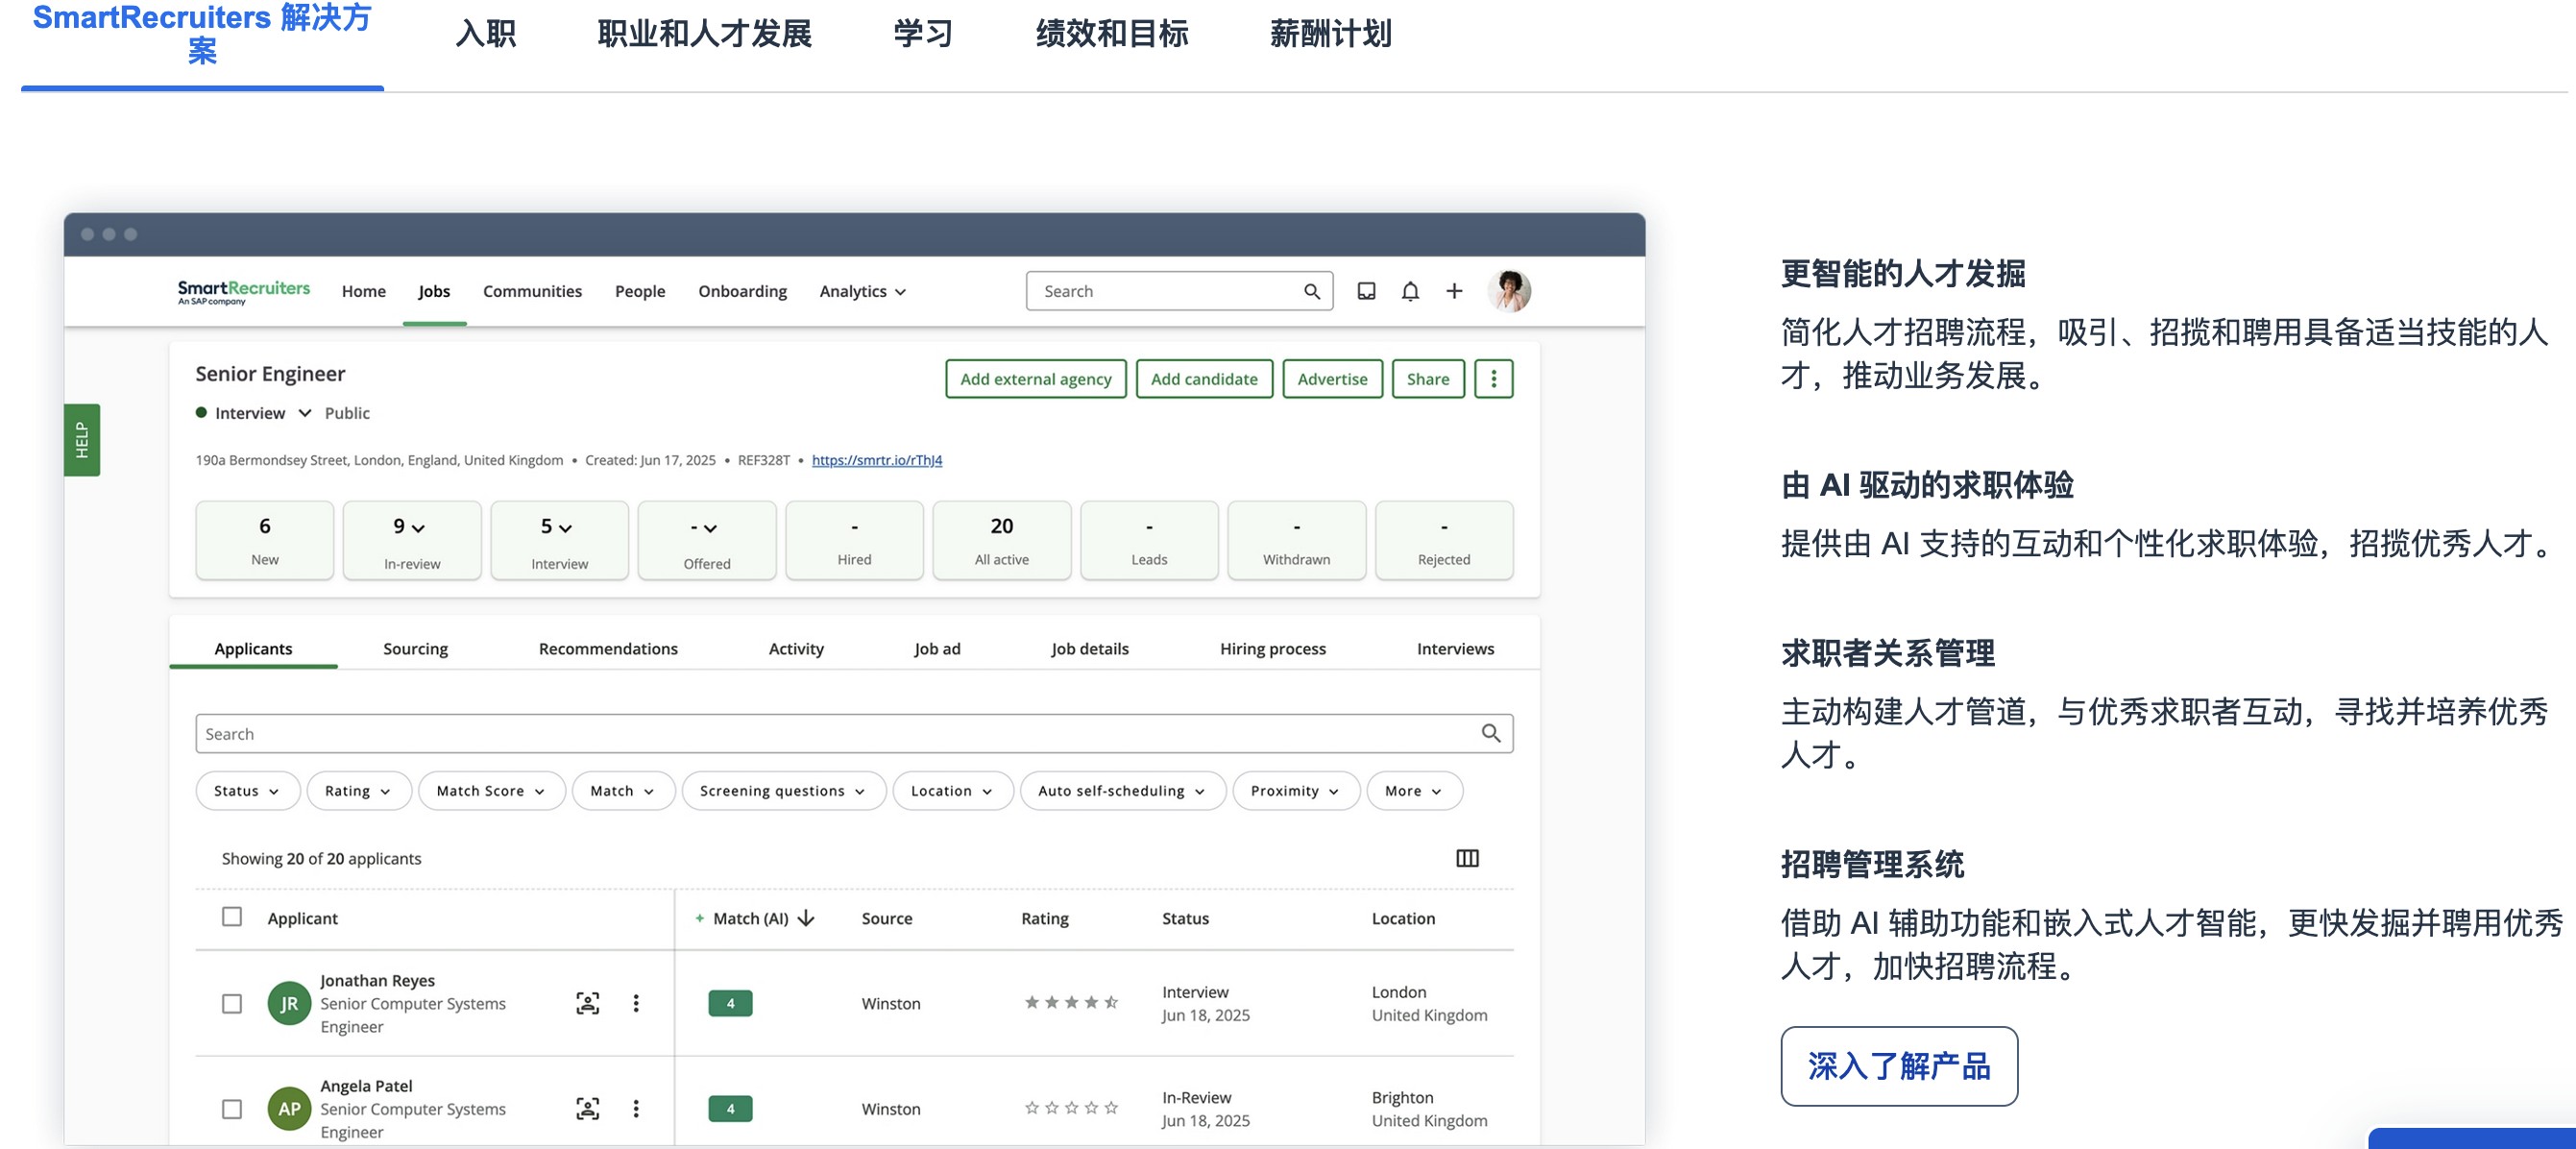This screenshot has height=1149, width=2576.
Task: Switch to the Recommendations tab
Action: click(608, 648)
